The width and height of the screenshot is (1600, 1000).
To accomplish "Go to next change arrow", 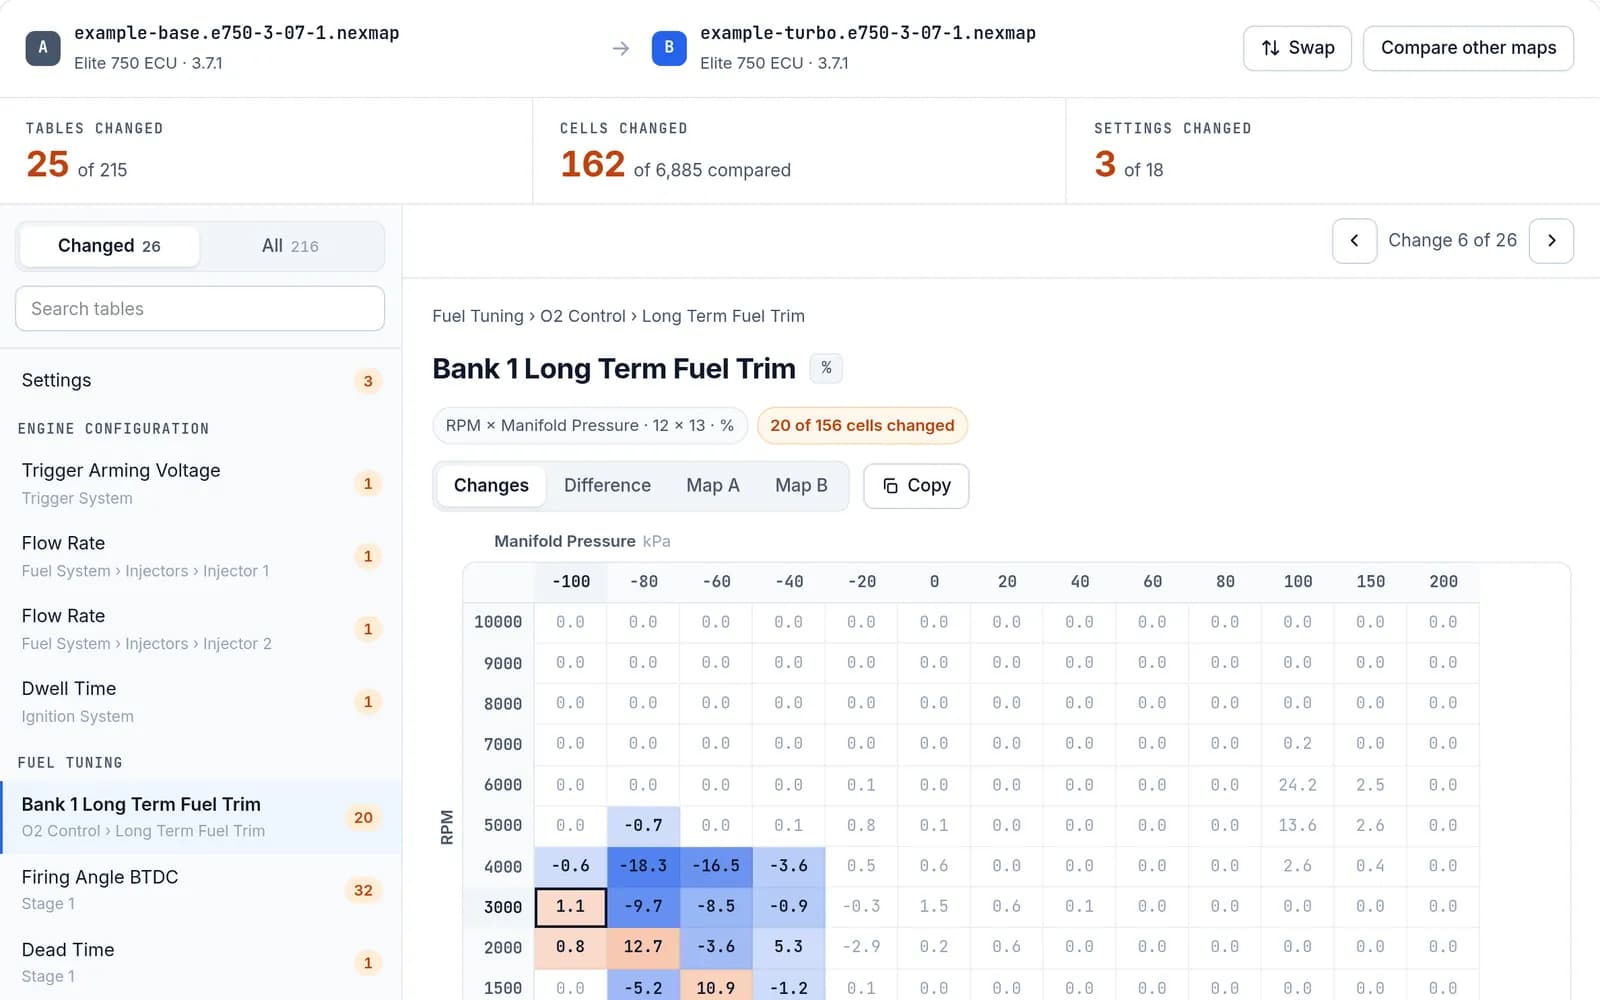I will [1551, 241].
